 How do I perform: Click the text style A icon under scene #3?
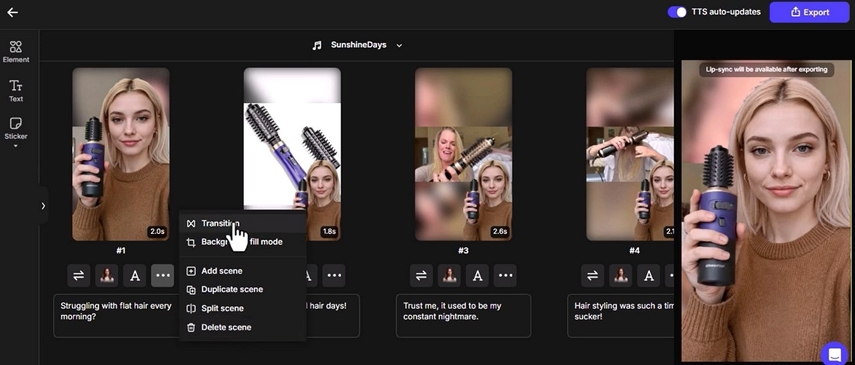(x=477, y=276)
